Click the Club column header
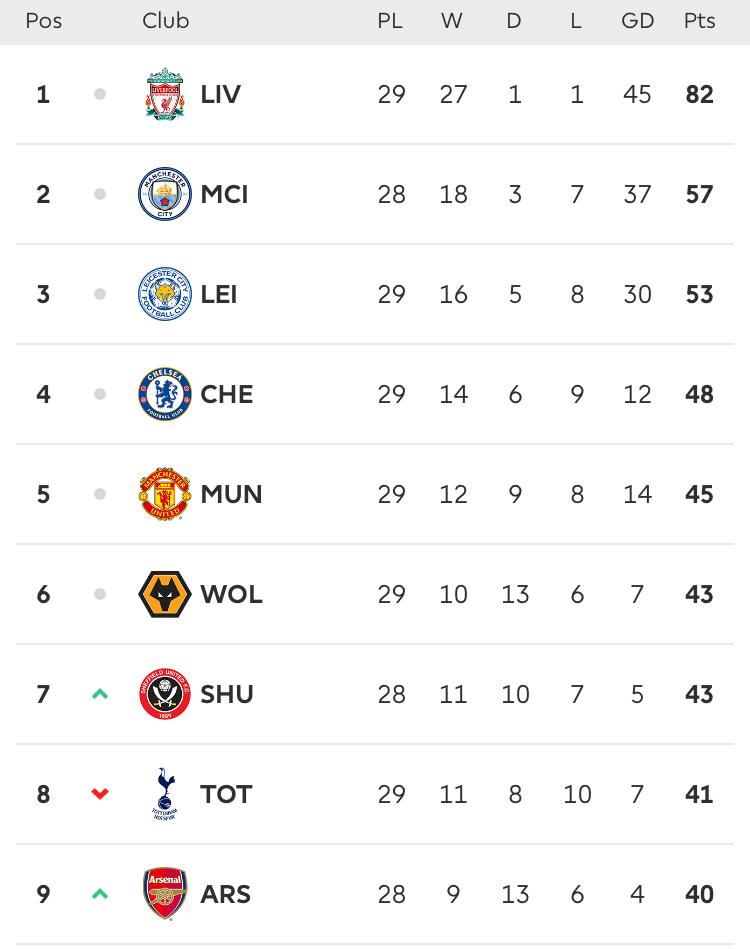 pyautogui.click(x=165, y=21)
